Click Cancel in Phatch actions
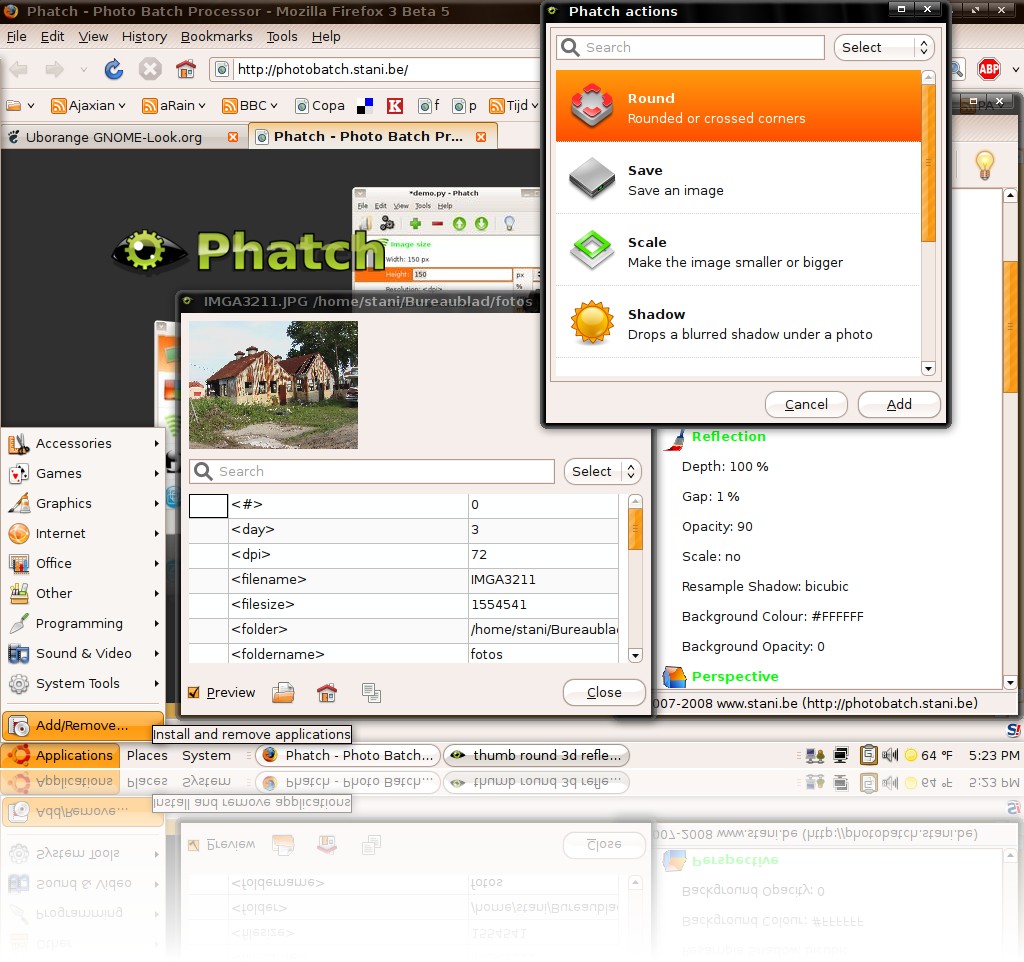The width and height of the screenshot is (1024, 962). pos(806,405)
